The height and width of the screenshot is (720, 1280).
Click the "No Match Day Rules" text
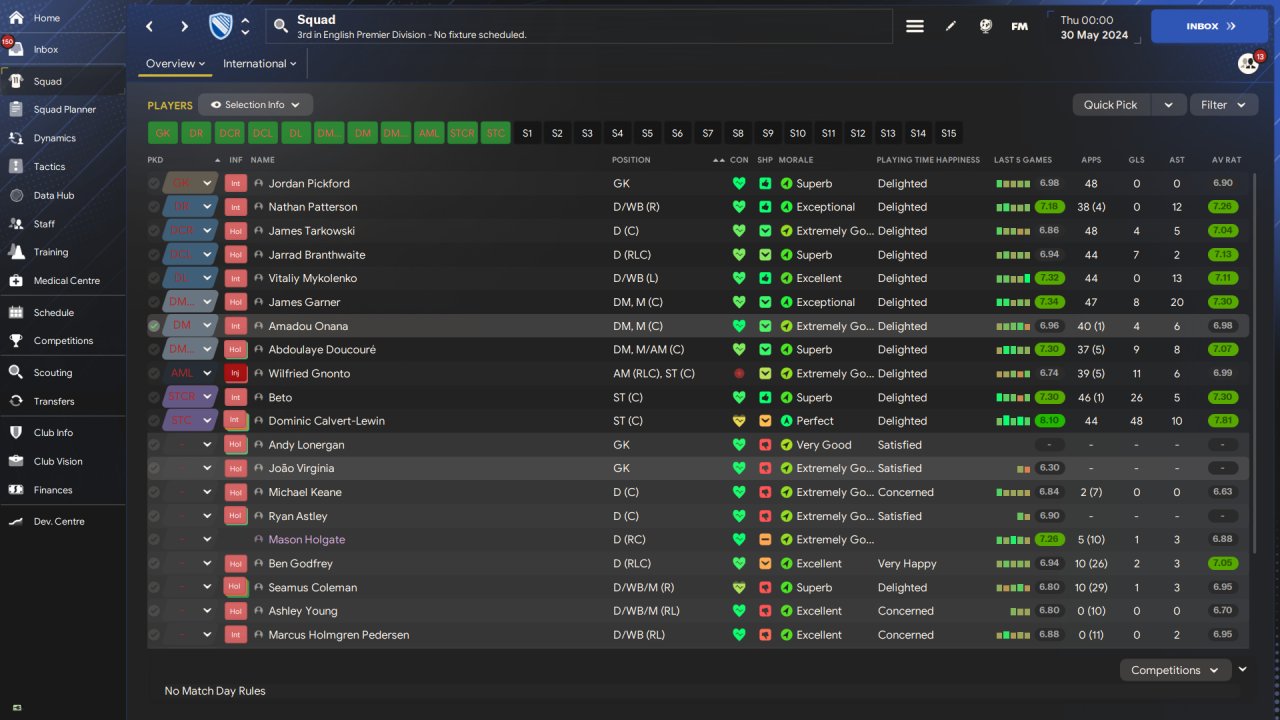[215, 691]
